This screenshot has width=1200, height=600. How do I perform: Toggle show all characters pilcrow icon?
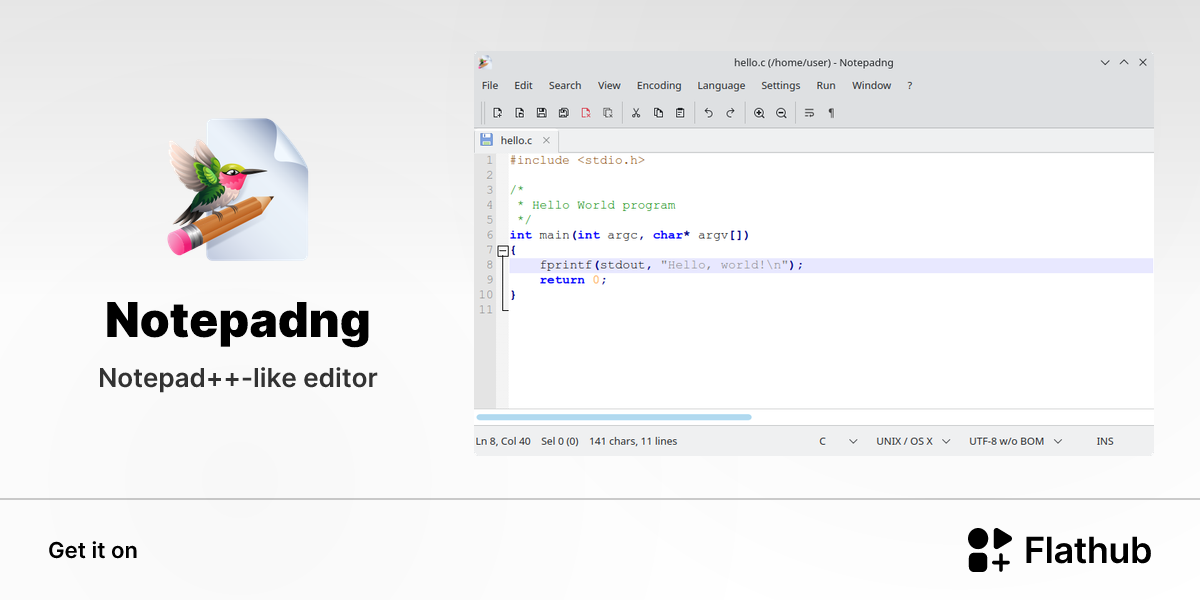point(831,113)
